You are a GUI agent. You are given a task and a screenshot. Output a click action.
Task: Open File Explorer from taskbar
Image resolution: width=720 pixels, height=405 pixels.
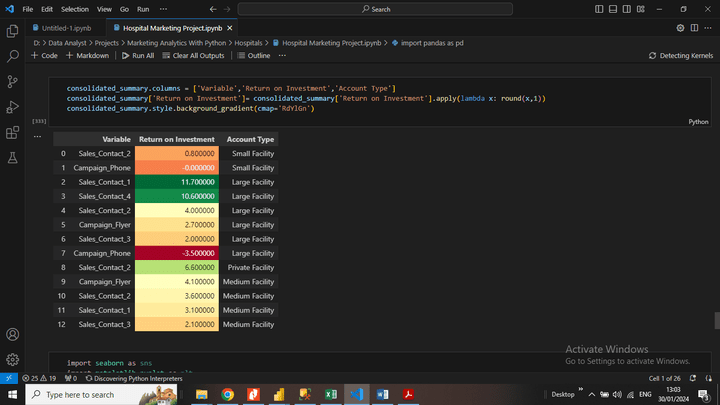[x=202, y=394]
